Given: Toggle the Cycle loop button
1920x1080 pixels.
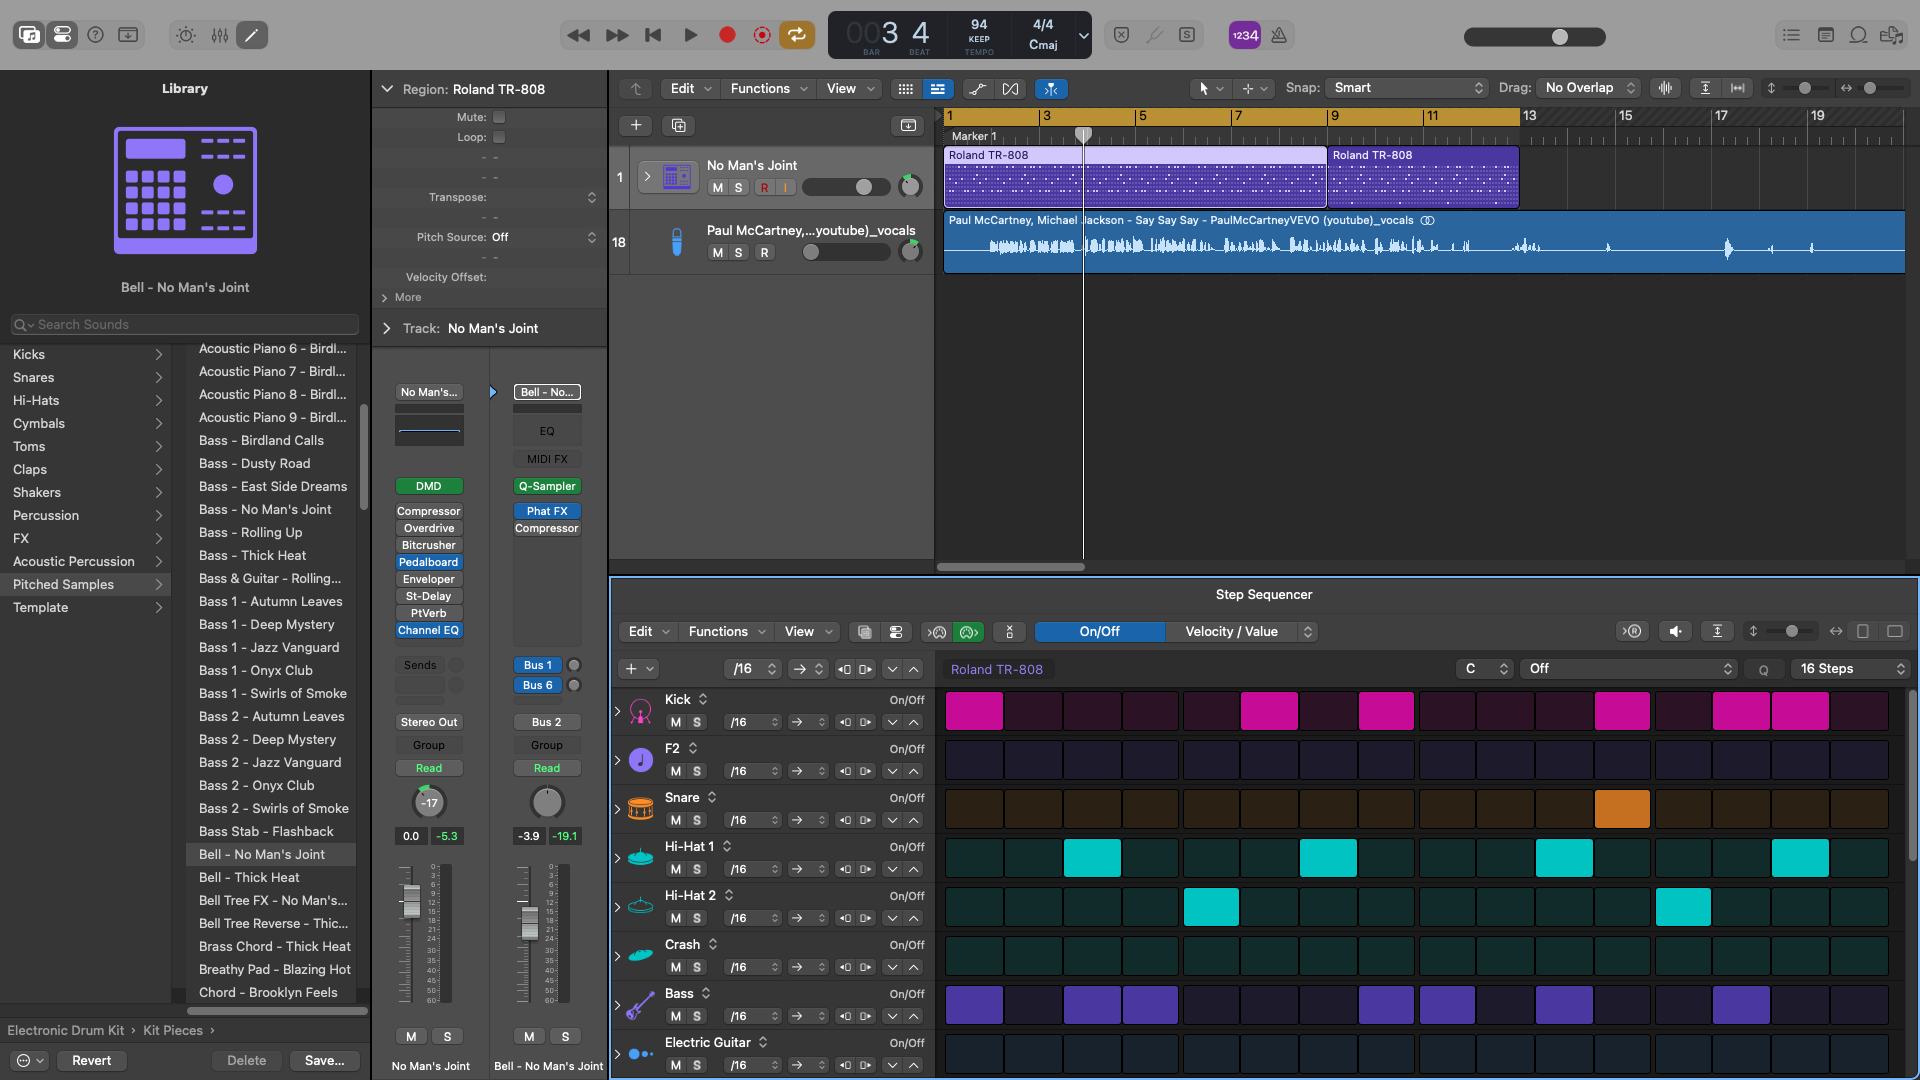Looking at the screenshot, I should (797, 35).
